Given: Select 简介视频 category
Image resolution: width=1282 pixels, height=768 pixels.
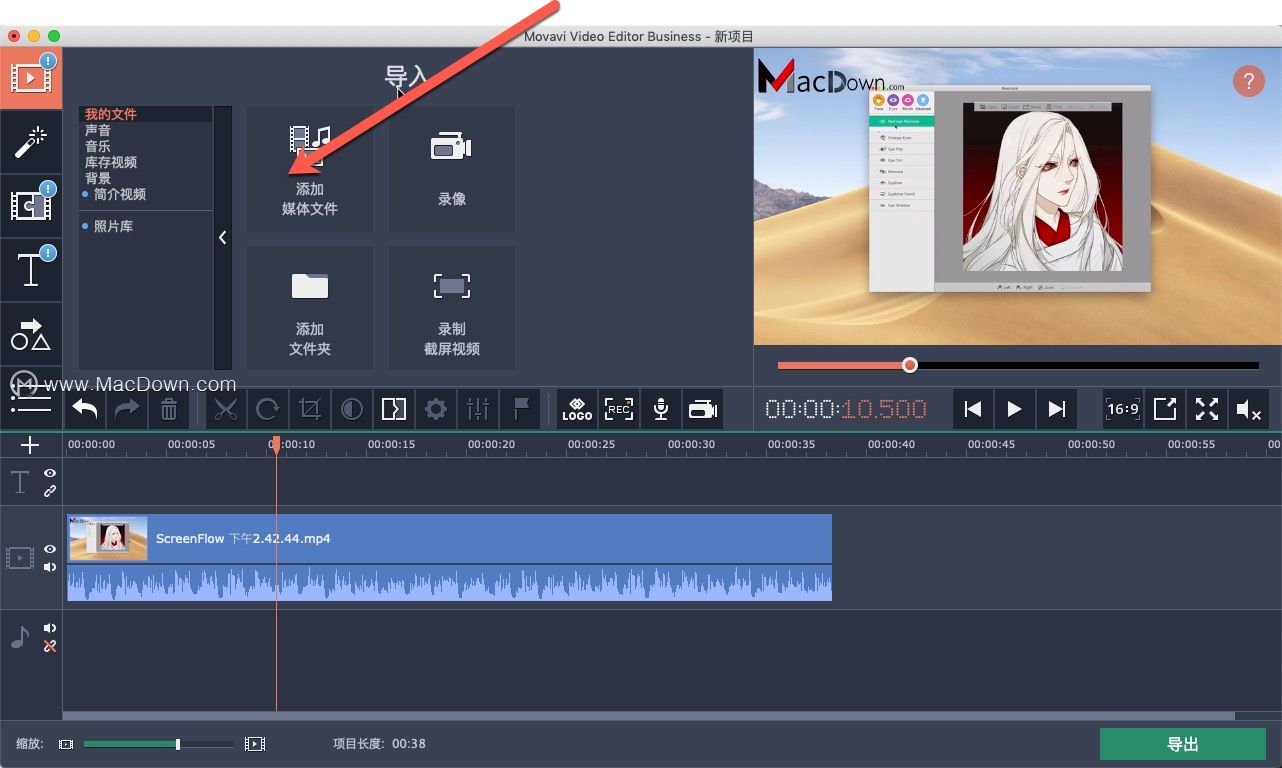Looking at the screenshot, I should pyautogui.click(x=120, y=194).
